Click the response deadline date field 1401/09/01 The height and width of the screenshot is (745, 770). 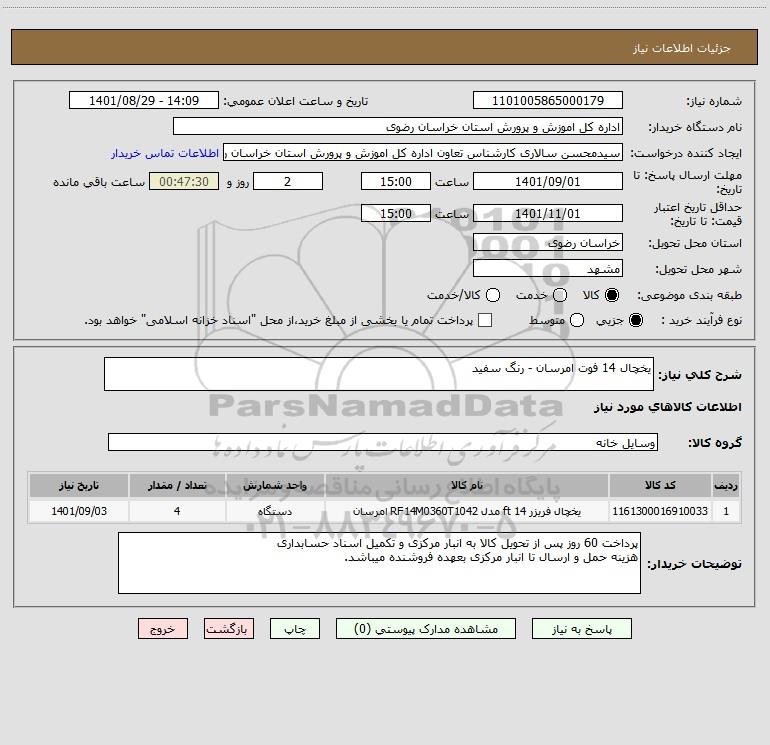pos(548,182)
